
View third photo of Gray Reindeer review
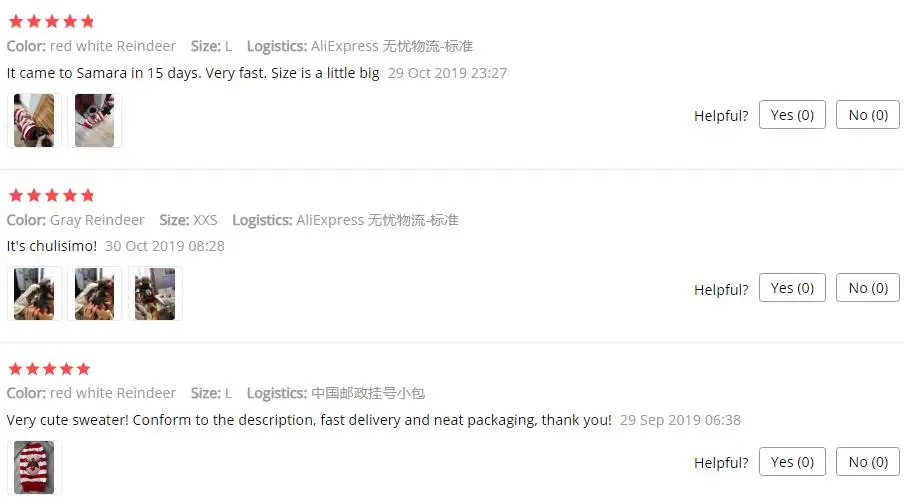tap(155, 294)
